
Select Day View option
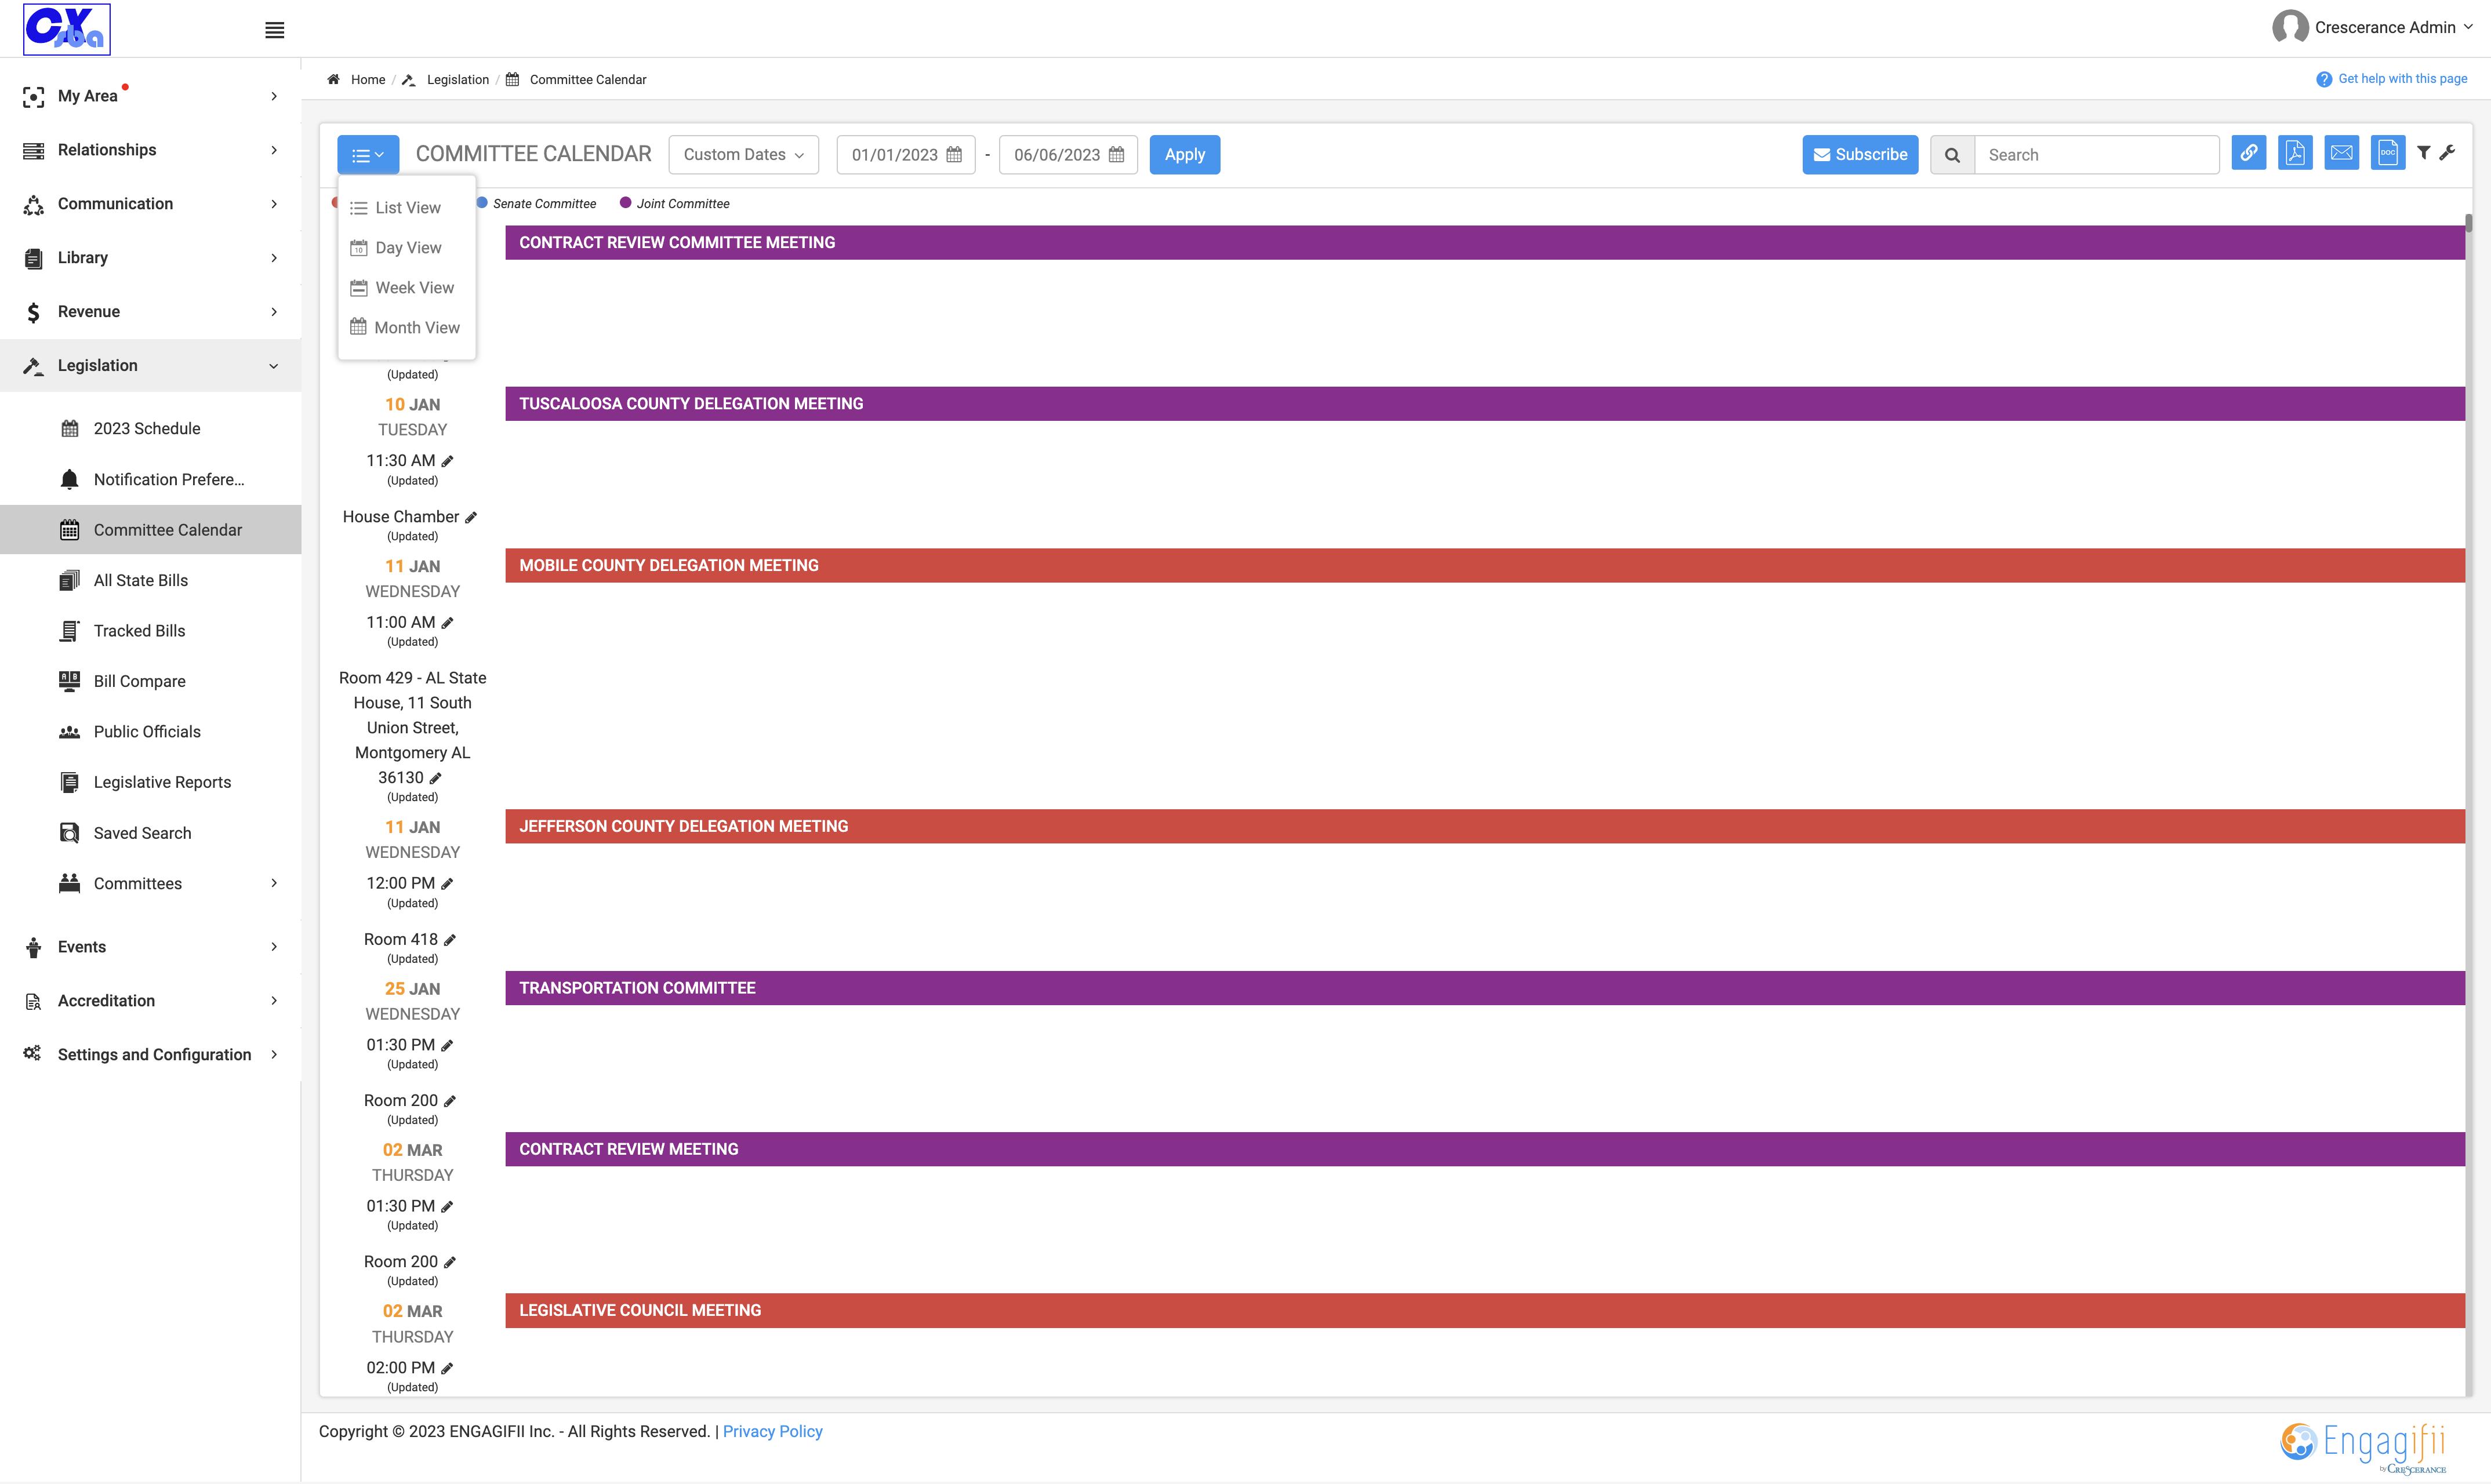point(407,248)
